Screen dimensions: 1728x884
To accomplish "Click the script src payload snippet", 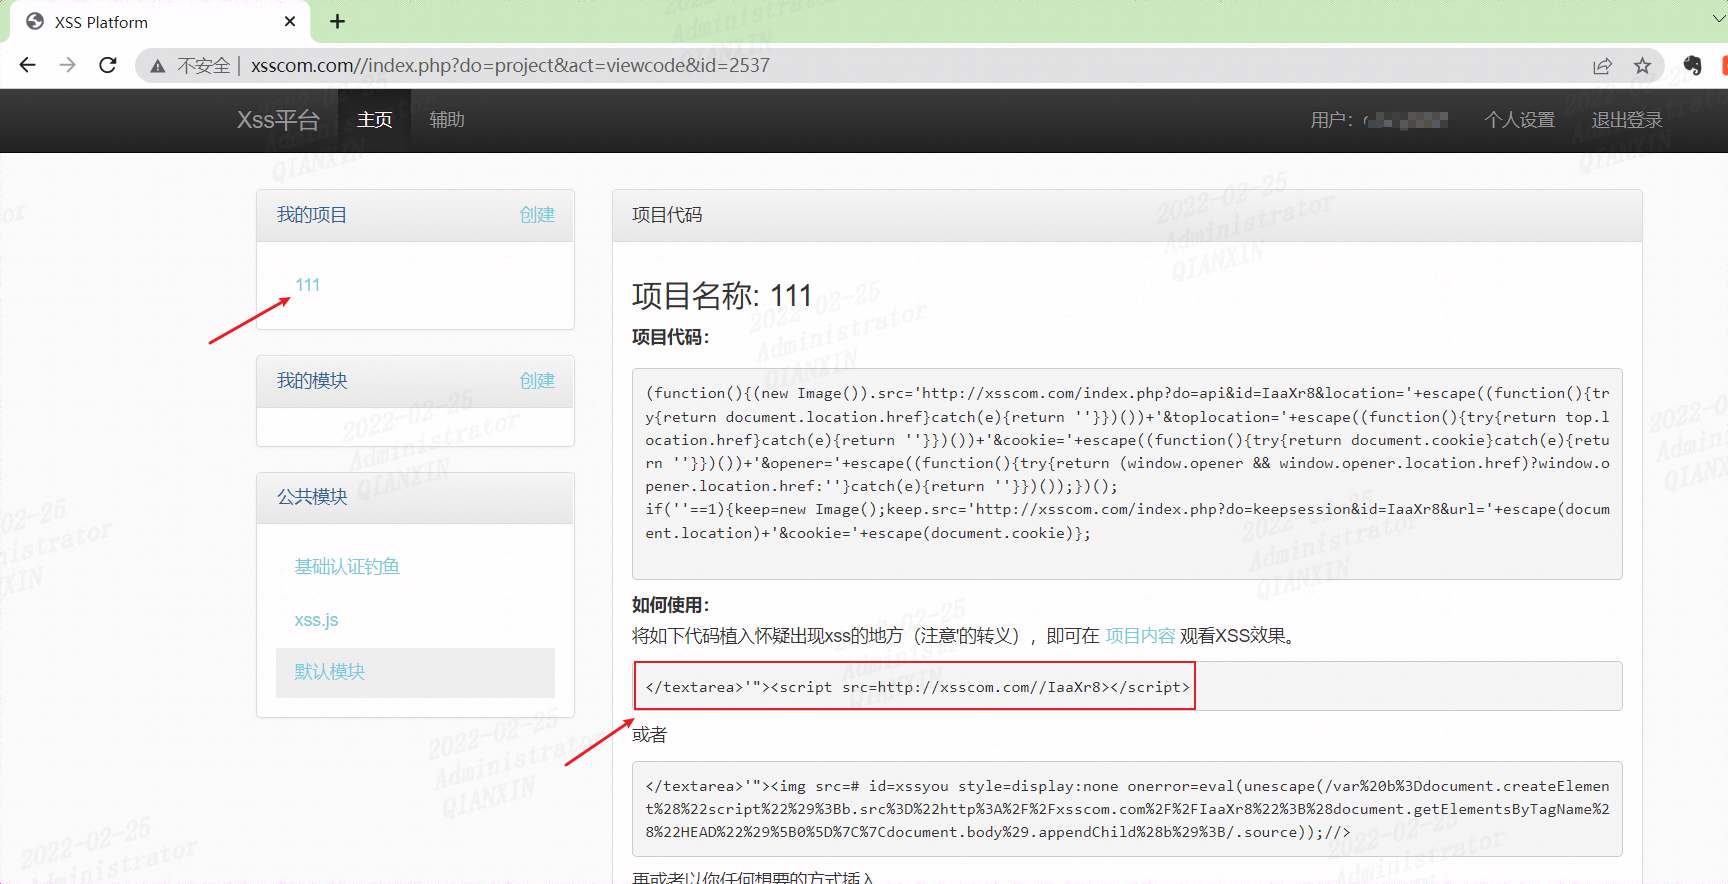I will pyautogui.click(x=915, y=686).
